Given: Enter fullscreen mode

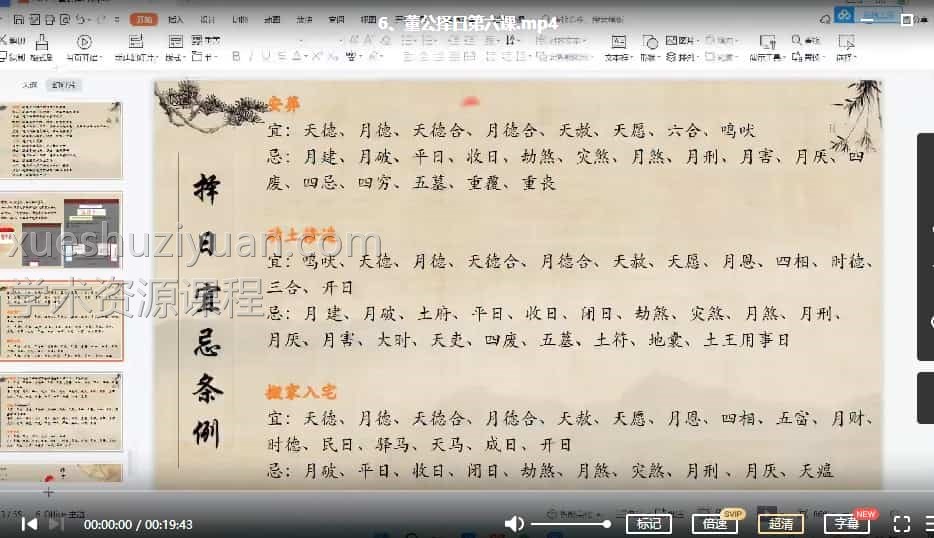Looking at the screenshot, I should click(x=901, y=523).
